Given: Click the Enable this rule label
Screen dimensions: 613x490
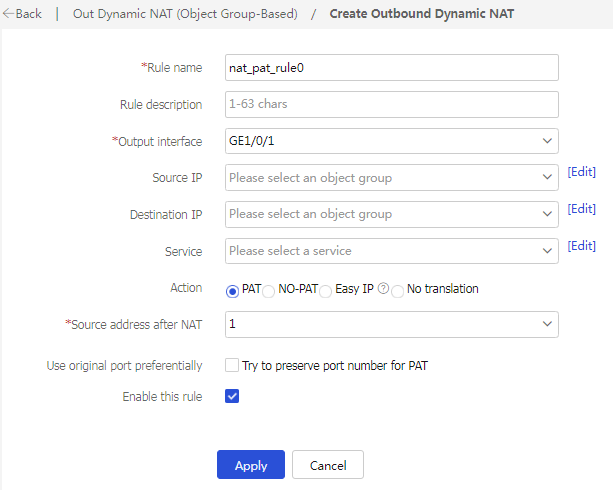Looking at the screenshot, I should pyautogui.click(x=162, y=397).
